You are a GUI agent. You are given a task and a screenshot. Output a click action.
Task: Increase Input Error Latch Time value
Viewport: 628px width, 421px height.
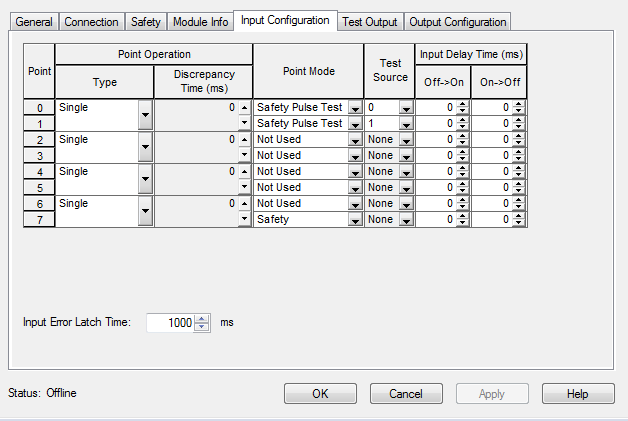[202, 319]
